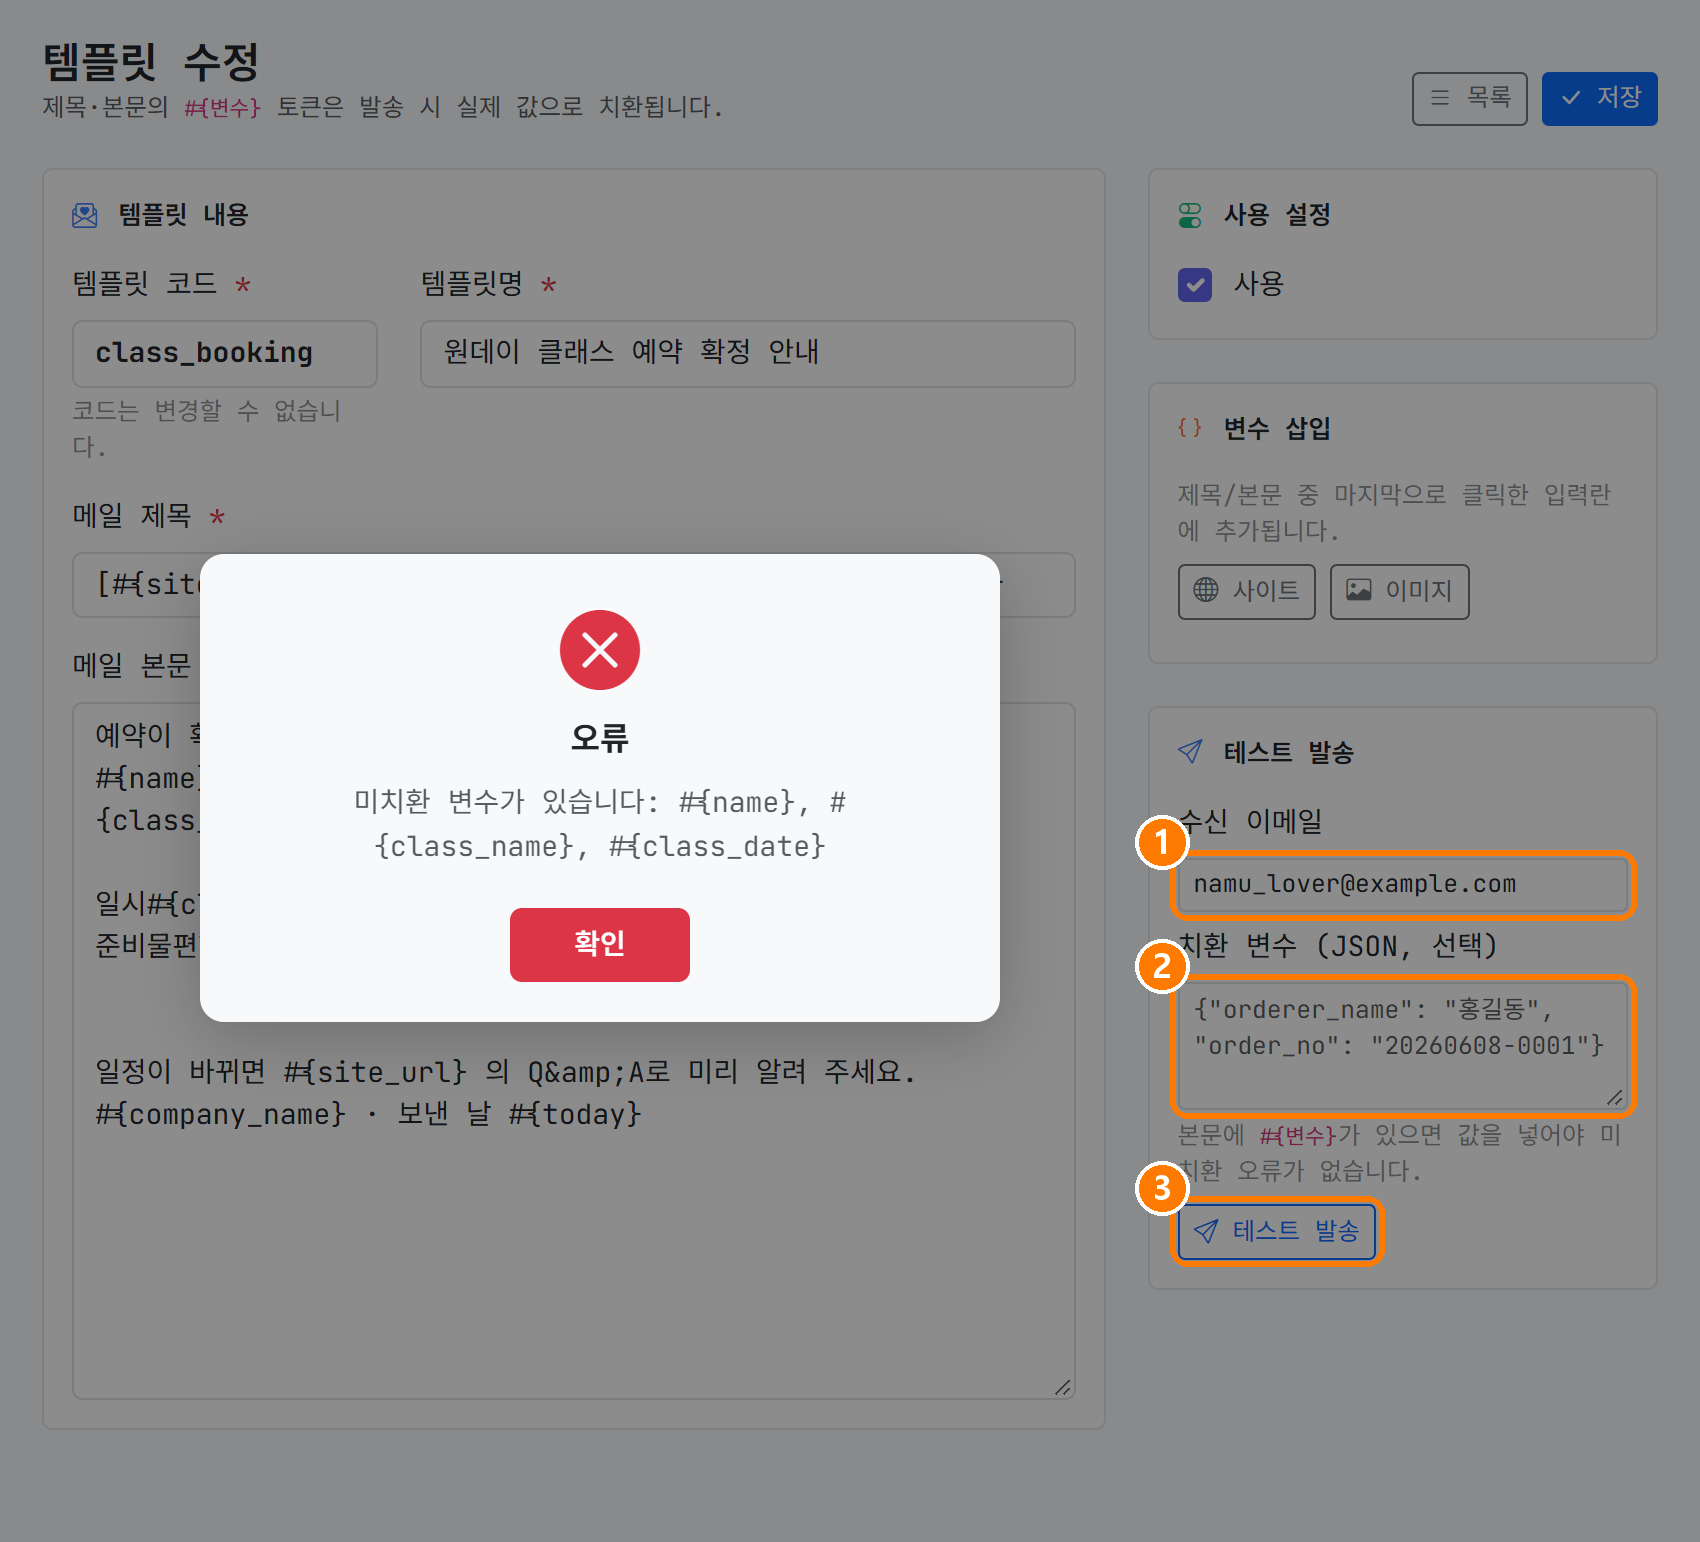Image resolution: width=1700 pixels, height=1542 pixels.
Task: Click the red X error icon in the dialog
Action: 600,650
